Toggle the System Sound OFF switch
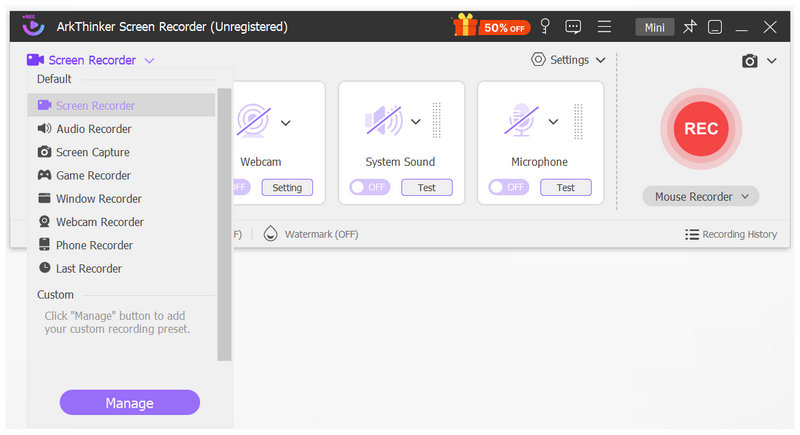Image resolution: width=800 pixels, height=435 pixels. [370, 187]
